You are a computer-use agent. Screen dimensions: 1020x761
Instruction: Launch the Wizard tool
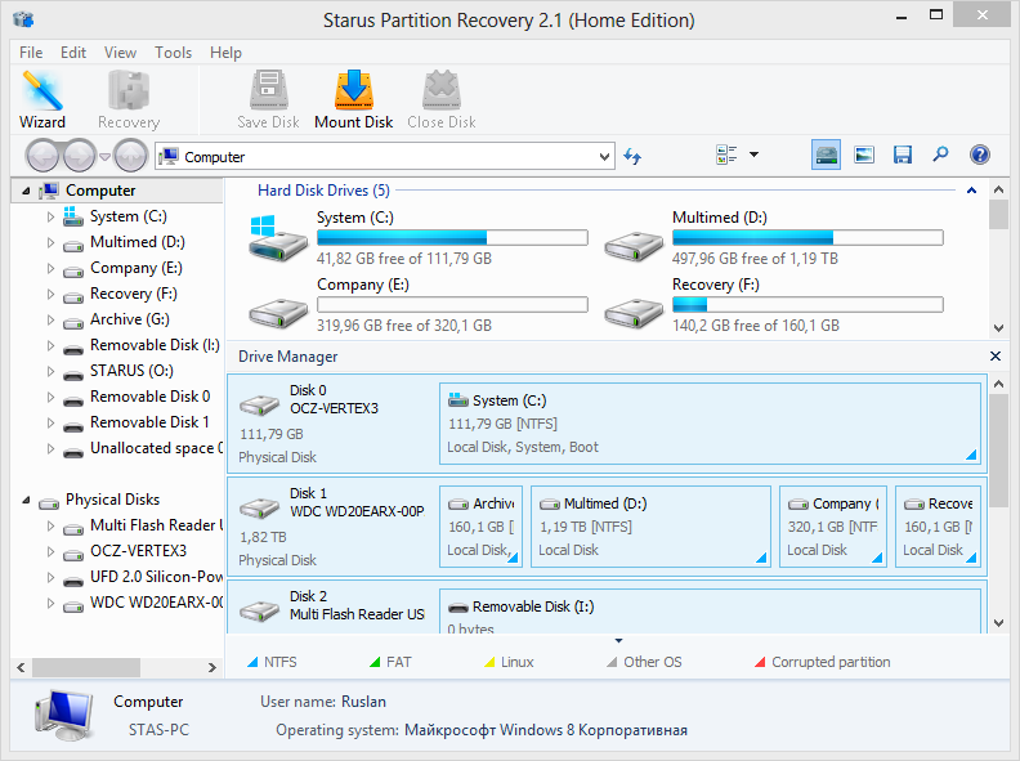coord(42,100)
